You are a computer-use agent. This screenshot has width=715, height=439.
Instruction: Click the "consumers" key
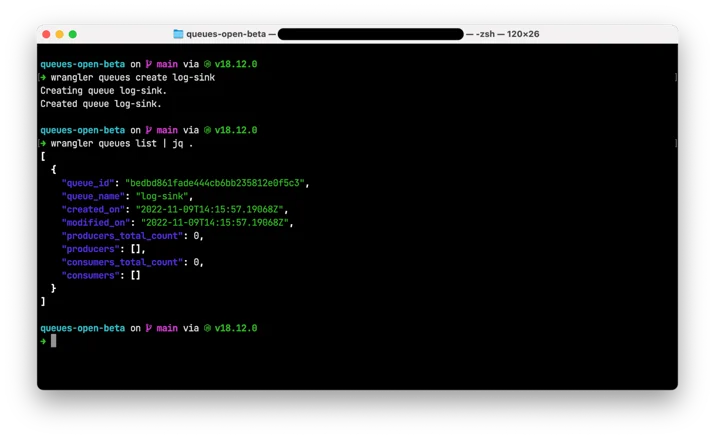pos(90,276)
